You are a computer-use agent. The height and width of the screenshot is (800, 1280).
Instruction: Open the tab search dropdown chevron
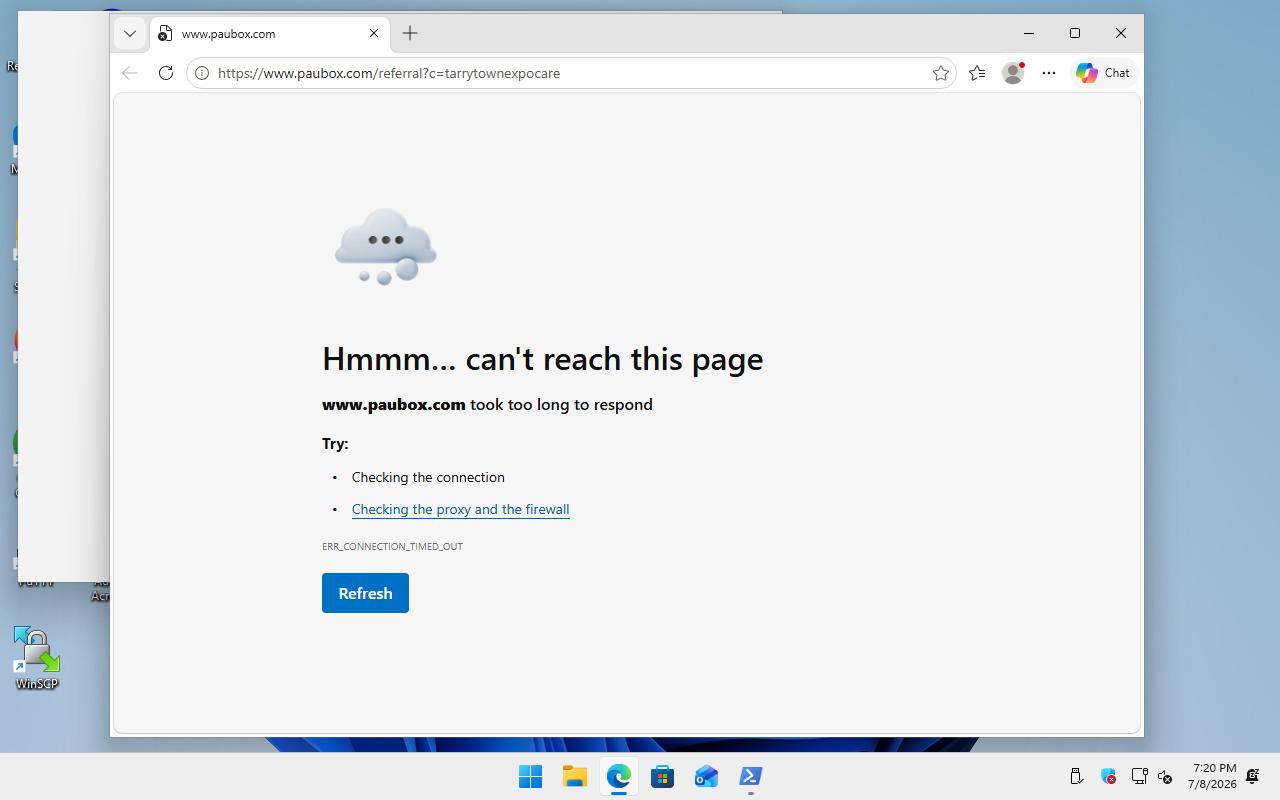[x=130, y=33]
